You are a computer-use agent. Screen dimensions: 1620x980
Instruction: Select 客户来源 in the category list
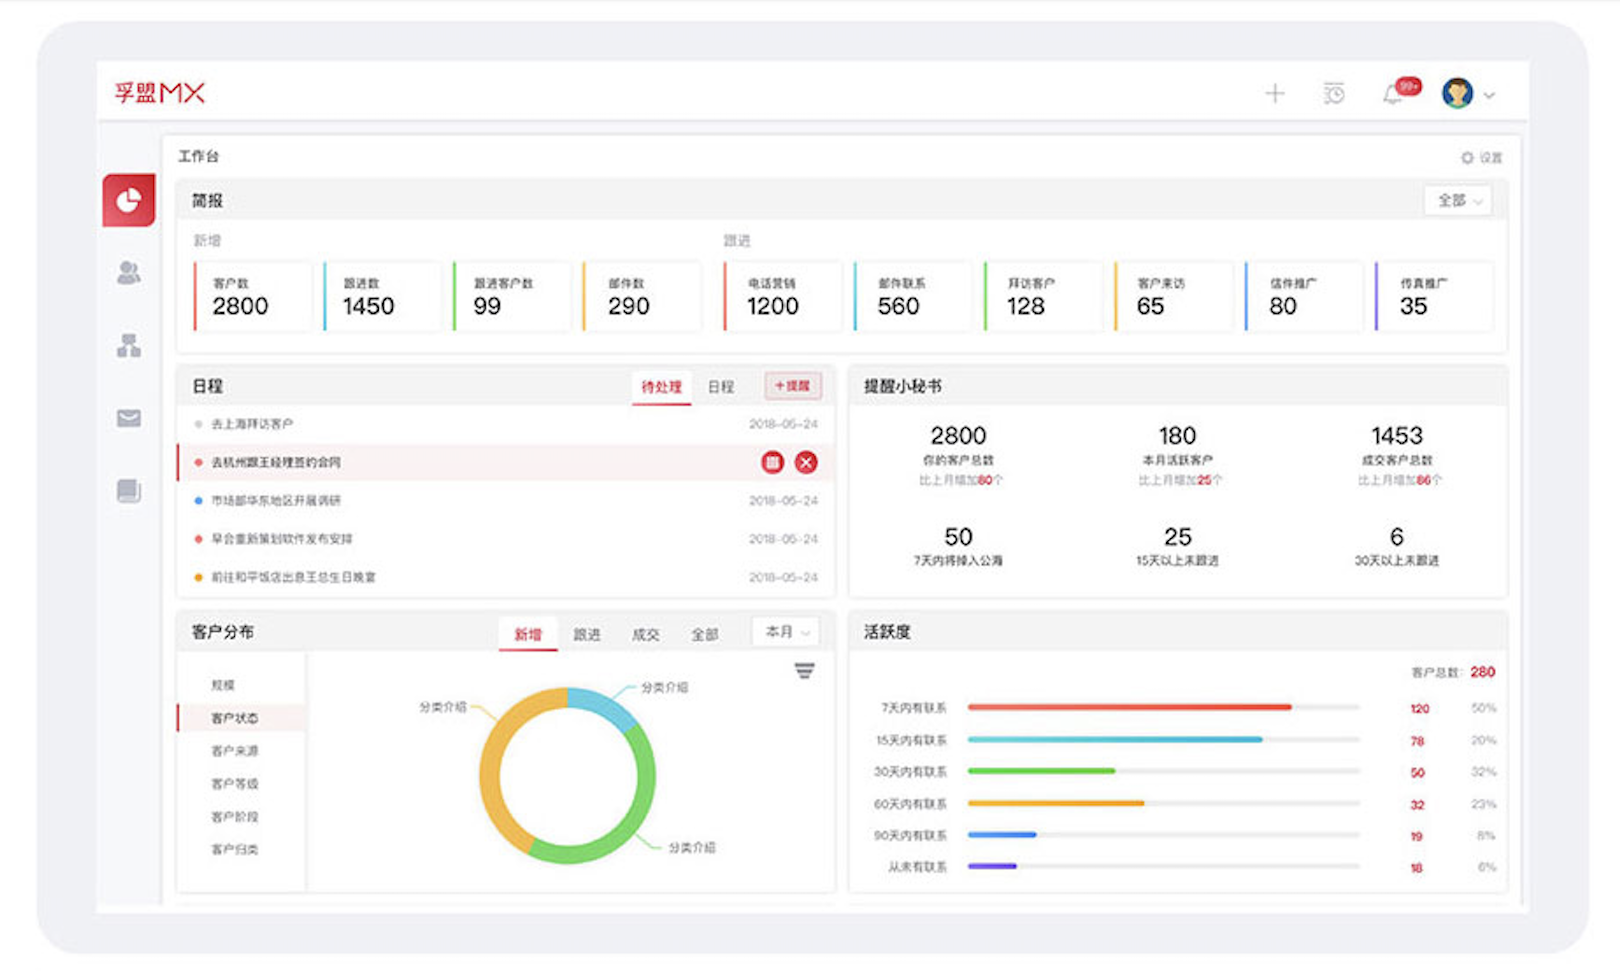click(234, 751)
